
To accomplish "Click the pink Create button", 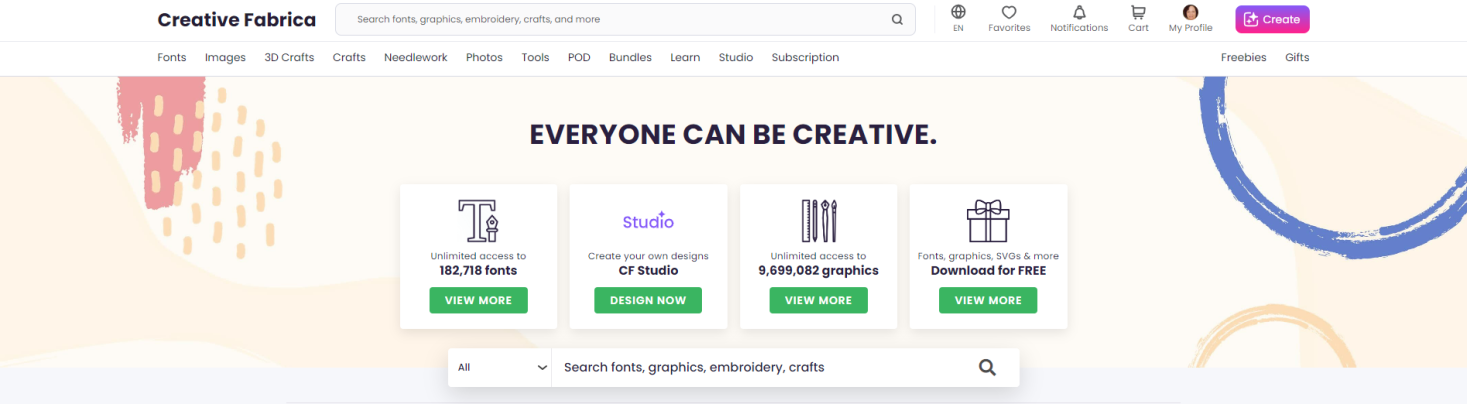I will click(x=1272, y=19).
